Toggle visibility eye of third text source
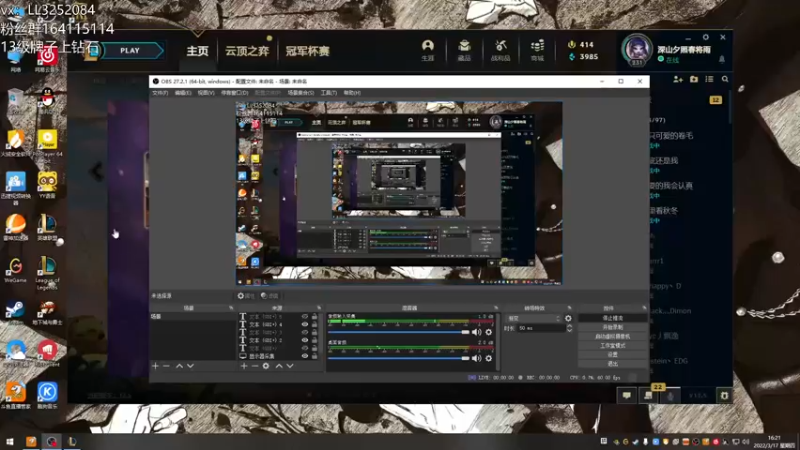 [x=305, y=332]
